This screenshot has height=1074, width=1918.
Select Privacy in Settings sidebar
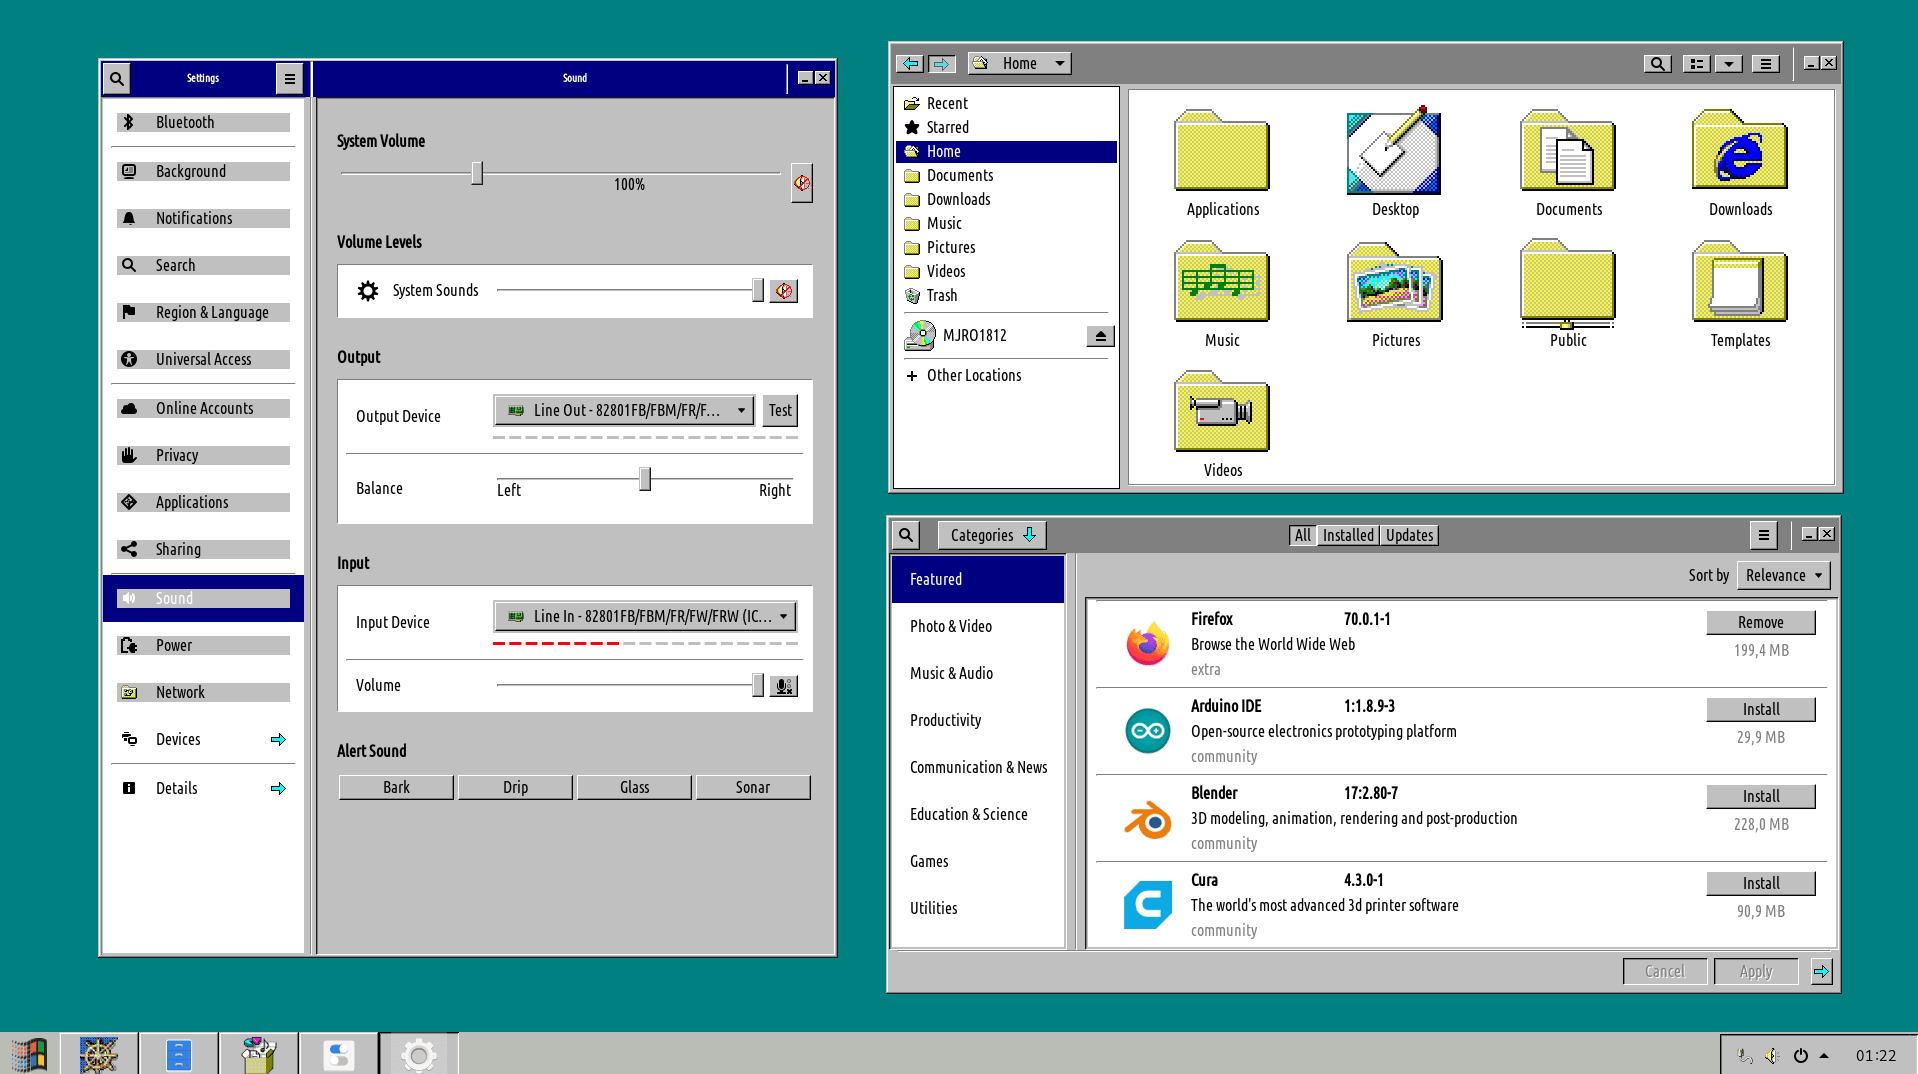pos(203,455)
